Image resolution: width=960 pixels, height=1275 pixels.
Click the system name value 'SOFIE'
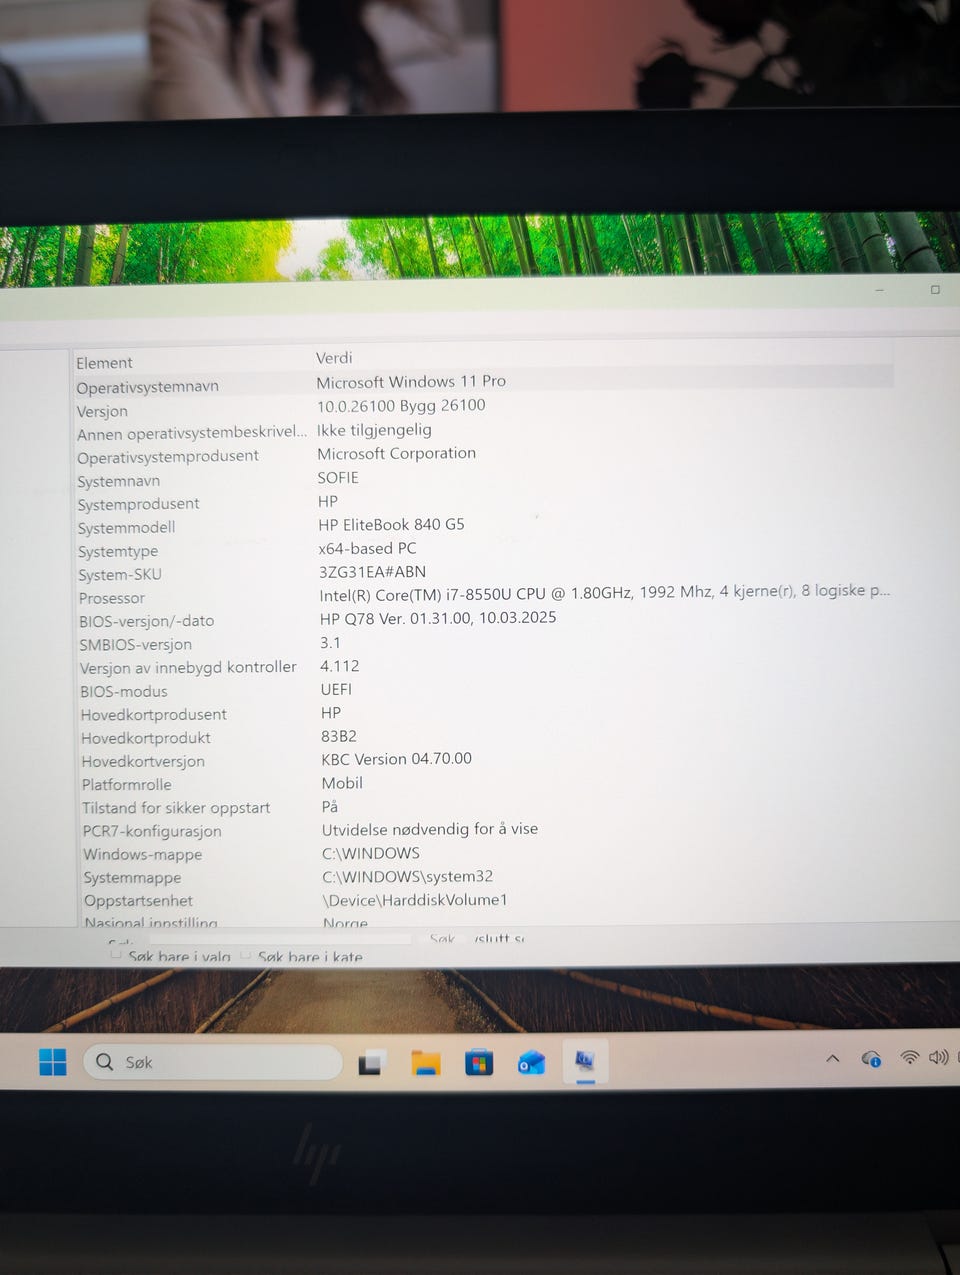click(x=338, y=478)
